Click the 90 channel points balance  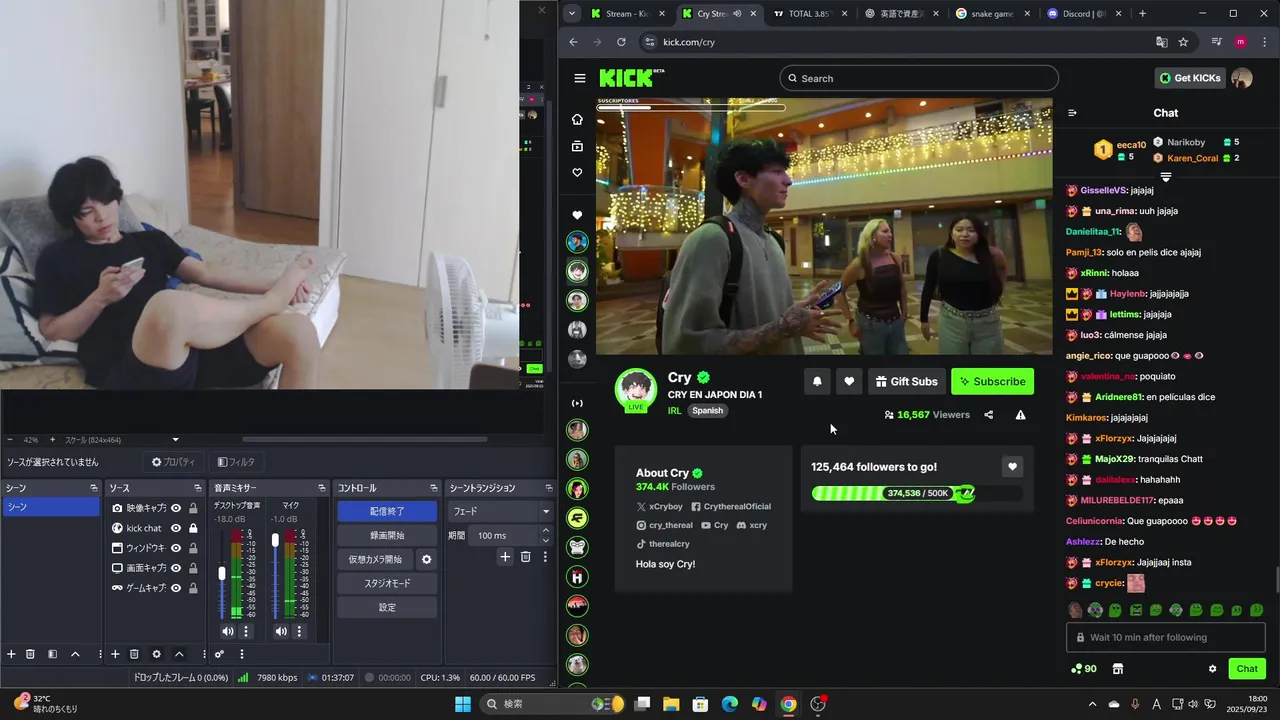point(1083,669)
